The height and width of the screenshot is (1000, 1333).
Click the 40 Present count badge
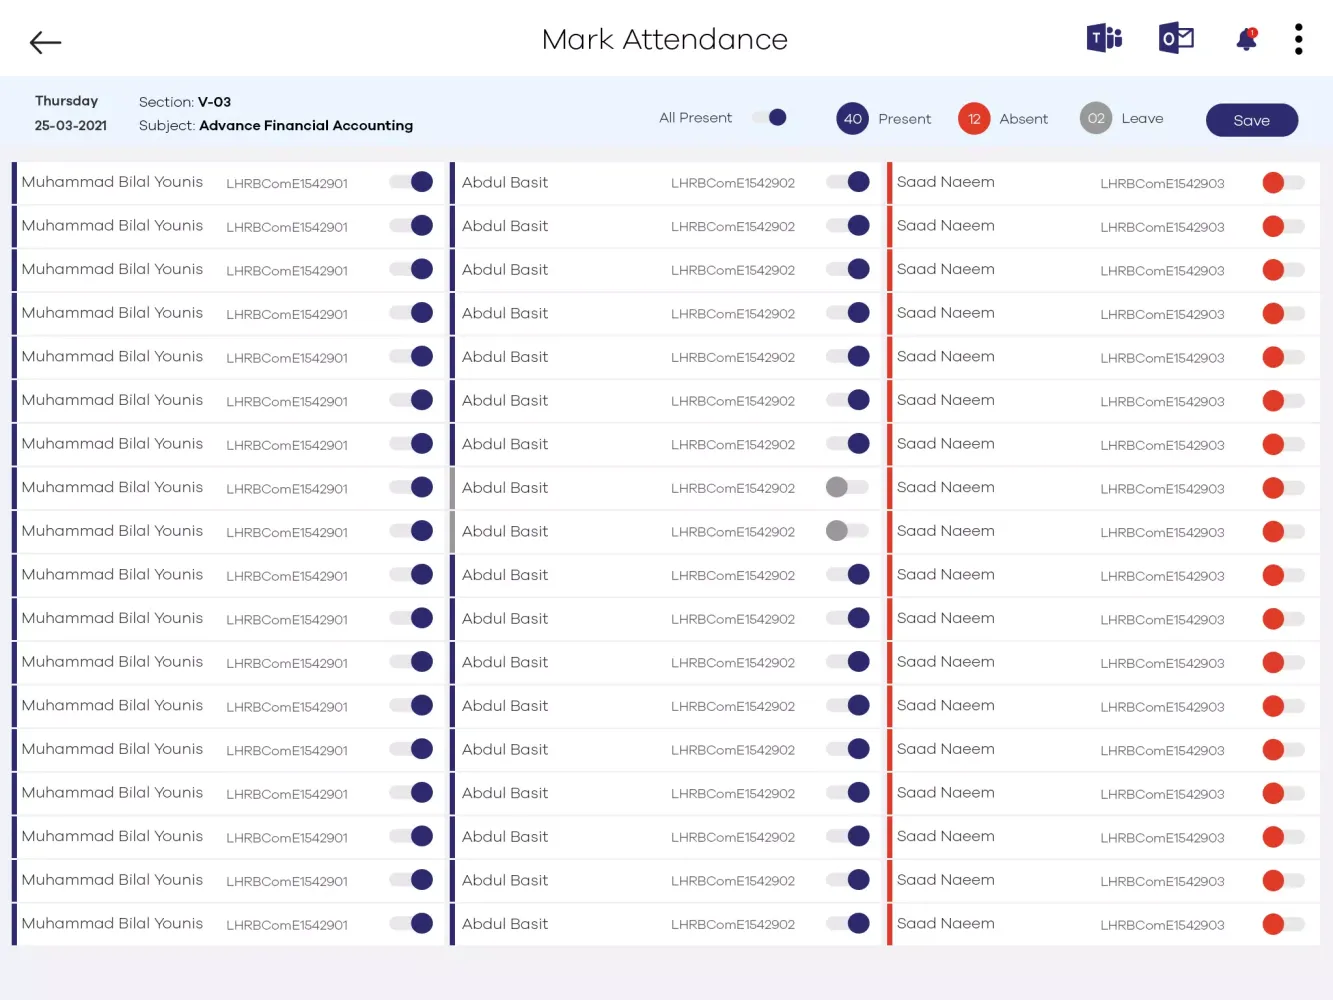coord(852,119)
